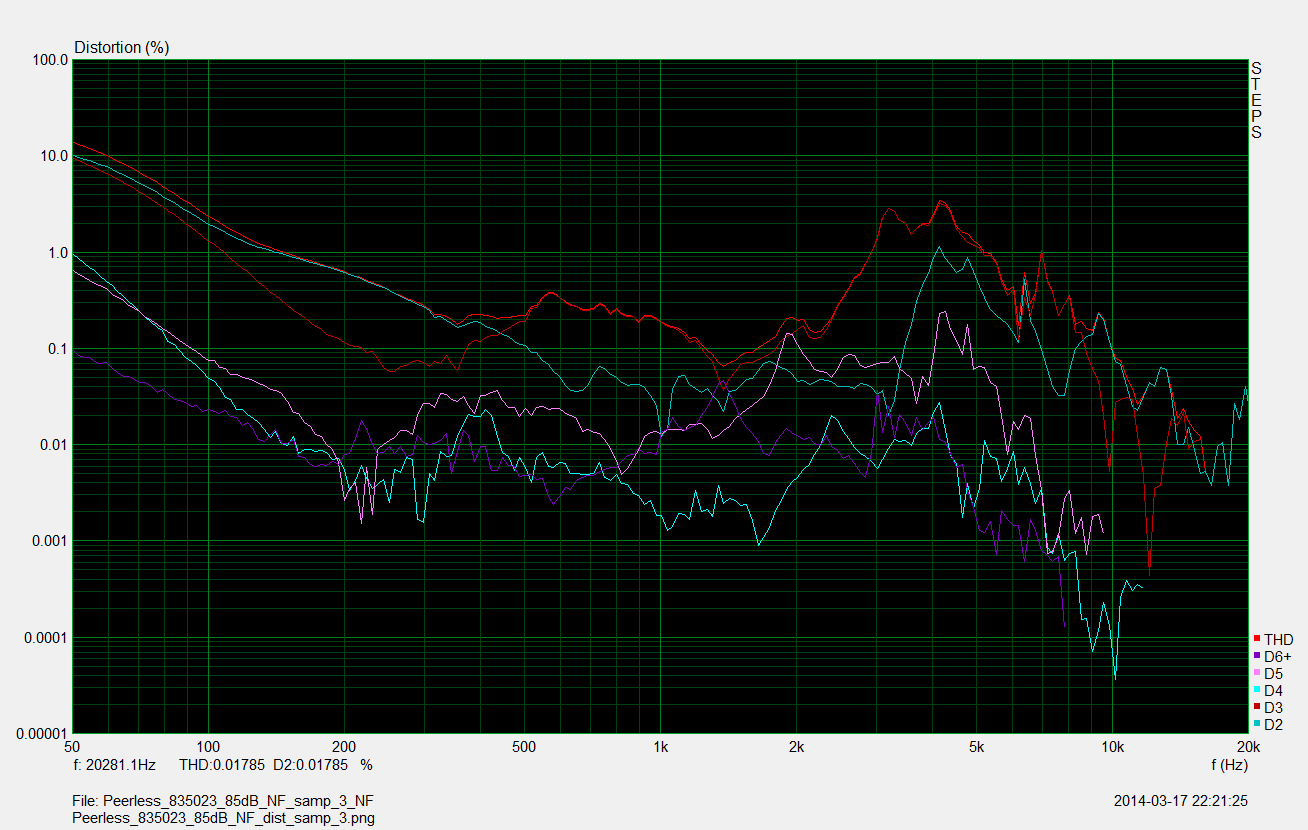Image resolution: width=1308 pixels, height=830 pixels.
Task: Select the D6+ legend text label
Action: coord(1277,656)
